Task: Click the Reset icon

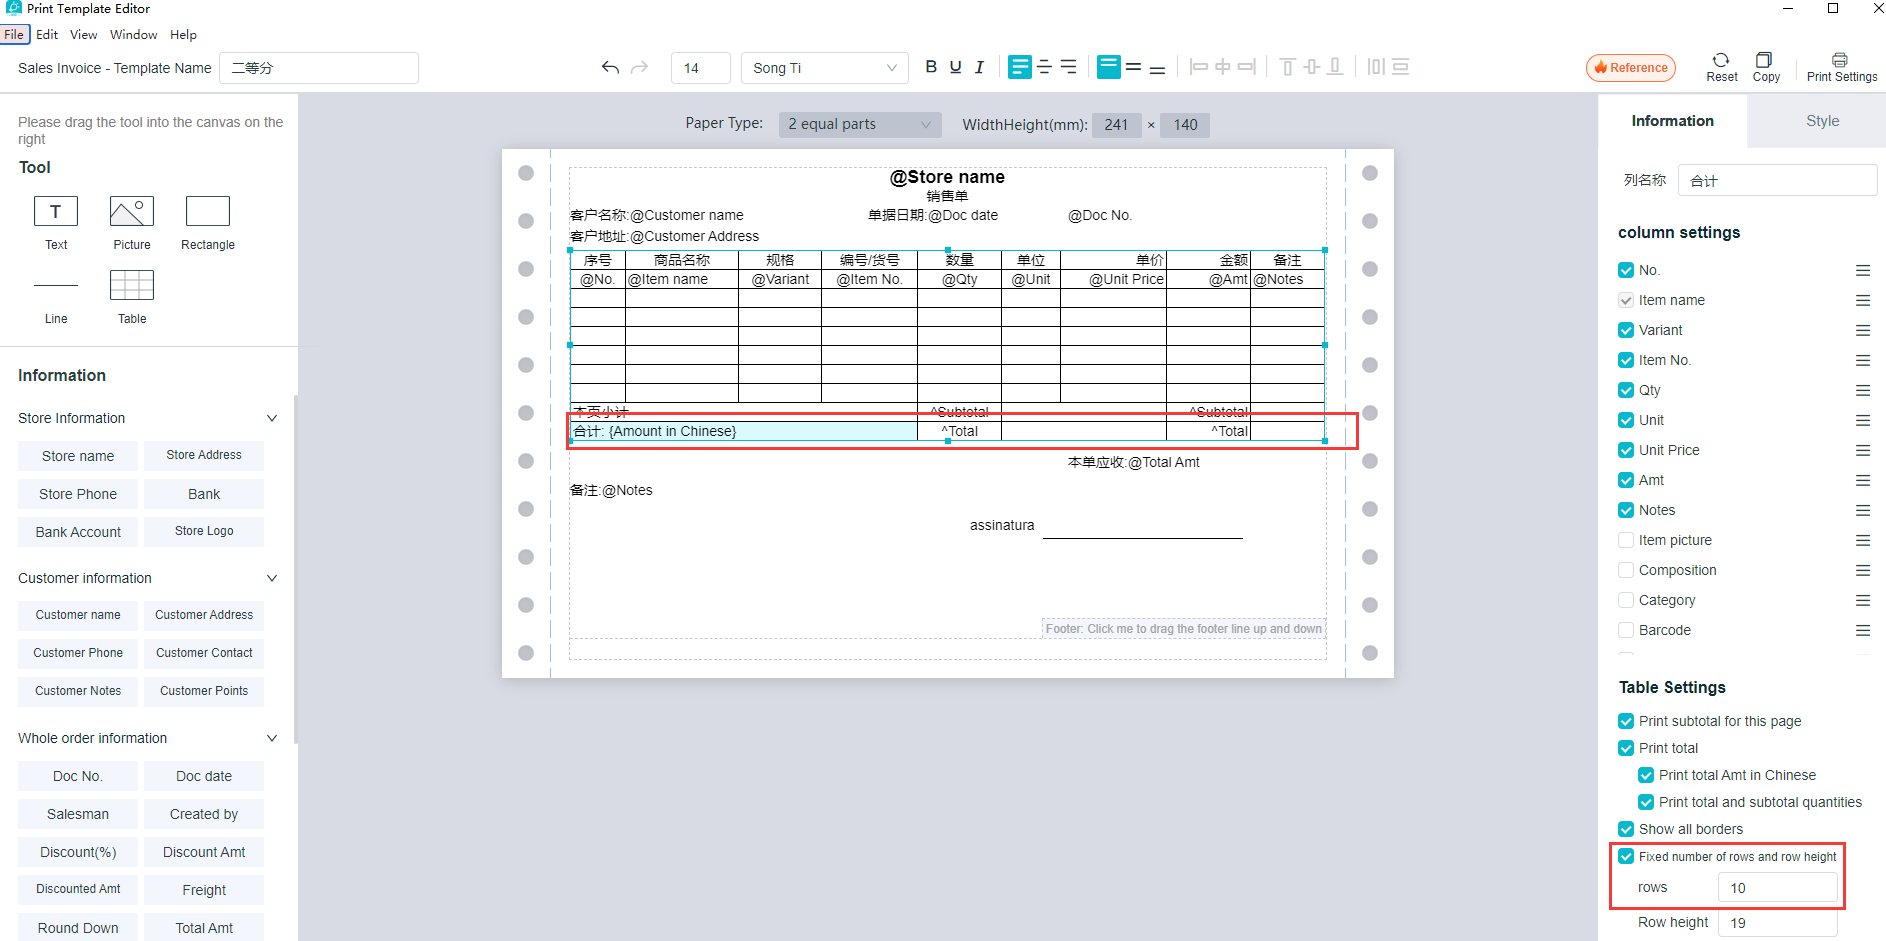Action: tap(1721, 61)
